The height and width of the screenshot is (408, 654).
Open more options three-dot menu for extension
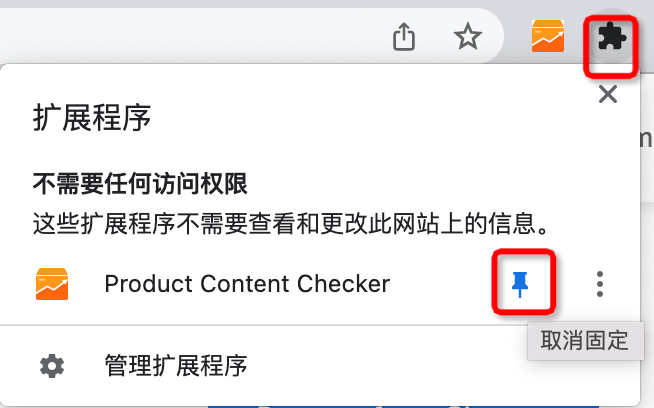600,284
